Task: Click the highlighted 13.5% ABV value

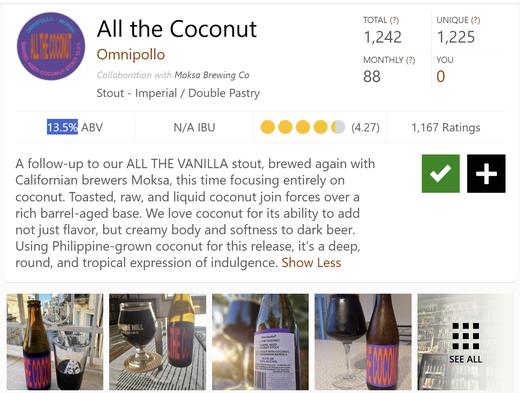Action: click(62, 127)
